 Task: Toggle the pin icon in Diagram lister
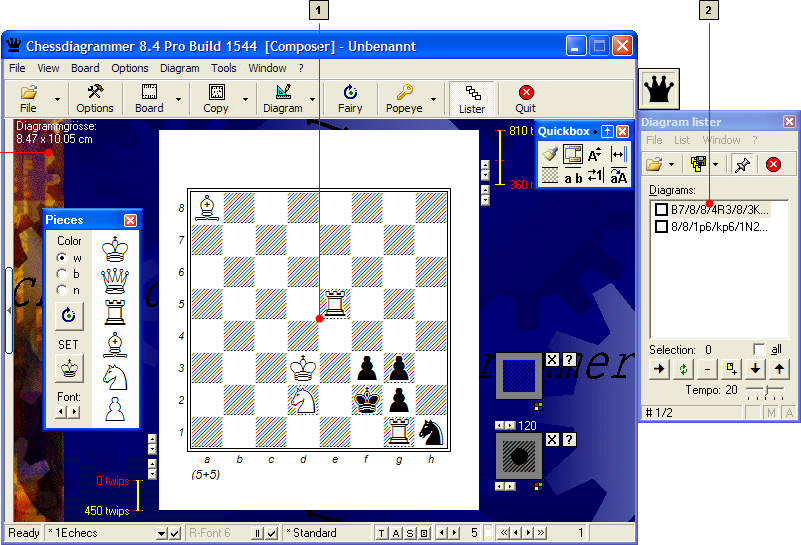(x=742, y=164)
